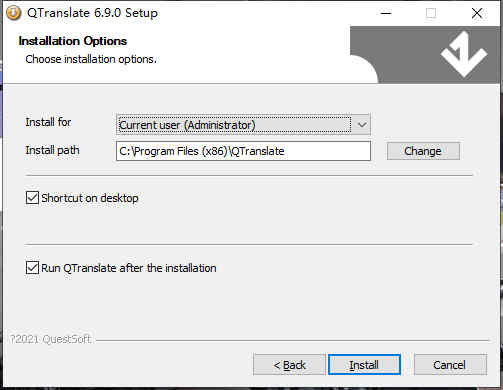Image resolution: width=503 pixels, height=390 pixels.
Task: Close the setup window with the X icon
Action: [x=477, y=13]
